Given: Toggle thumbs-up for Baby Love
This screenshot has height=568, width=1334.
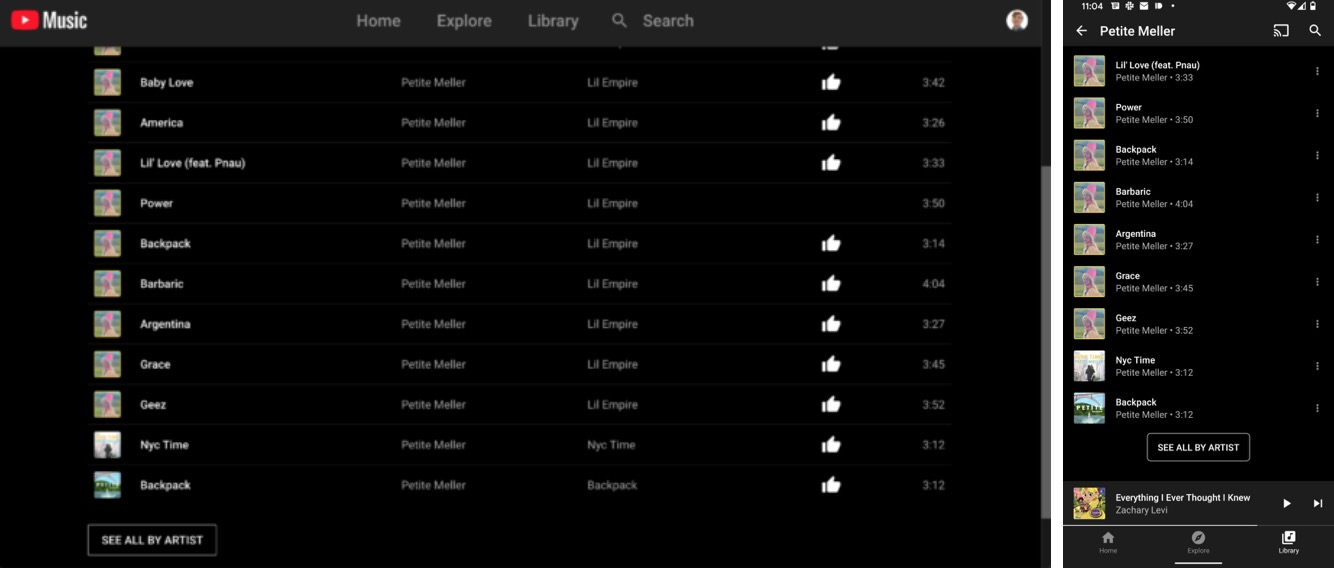Looking at the screenshot, I should point(831,82).
